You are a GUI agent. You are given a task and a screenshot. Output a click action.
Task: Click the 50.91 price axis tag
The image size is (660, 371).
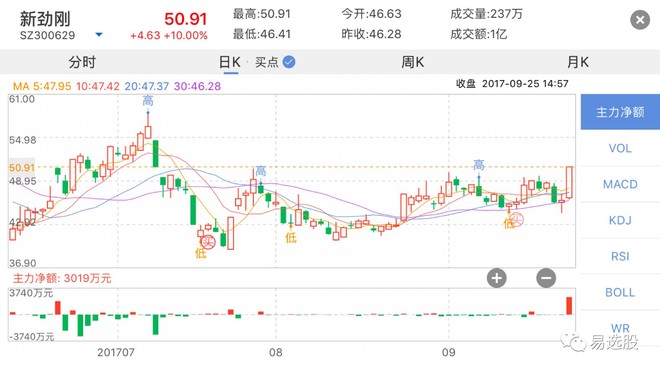(x=22, y=168)
